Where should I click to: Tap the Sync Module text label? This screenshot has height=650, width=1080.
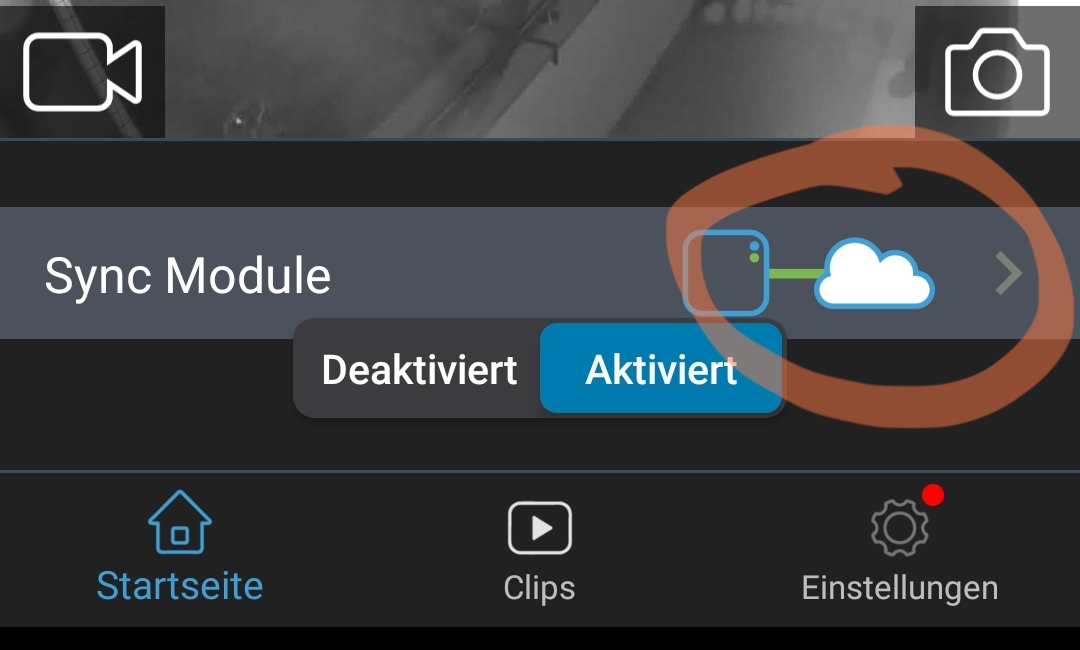click(187, 275)
